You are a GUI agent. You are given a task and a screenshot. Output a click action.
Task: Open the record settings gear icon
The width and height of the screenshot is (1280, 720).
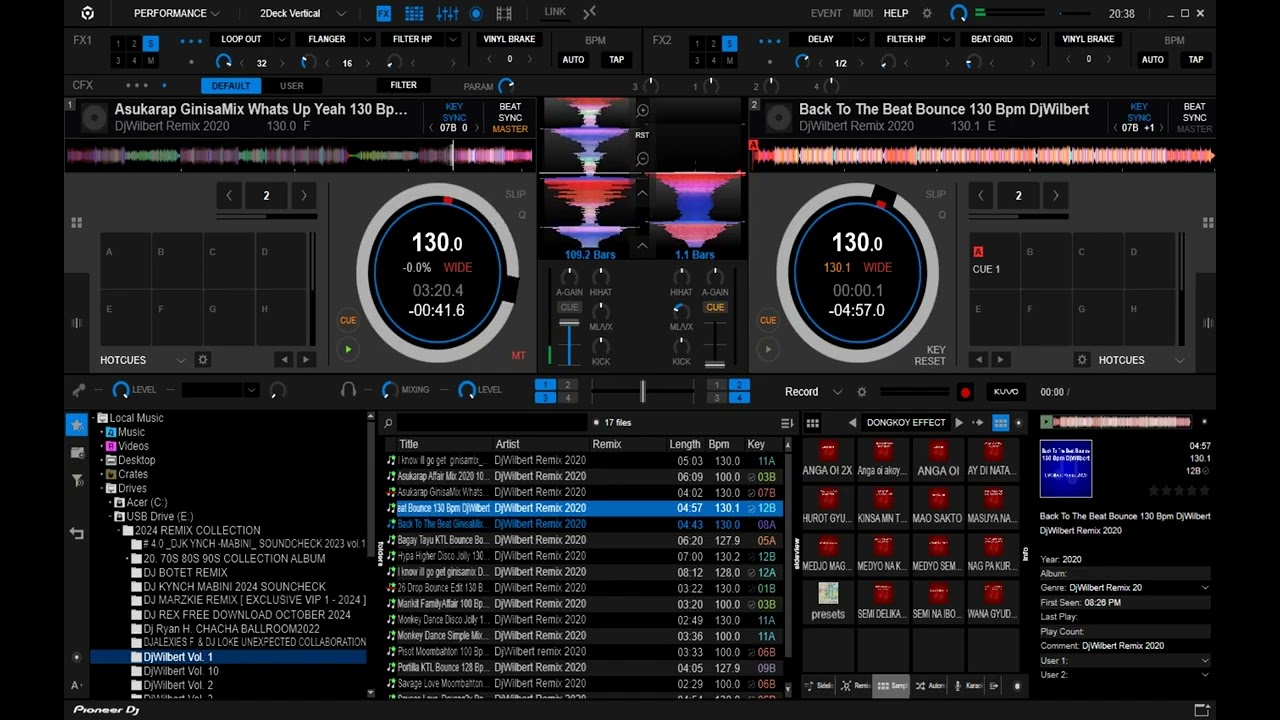pos(862,392)
